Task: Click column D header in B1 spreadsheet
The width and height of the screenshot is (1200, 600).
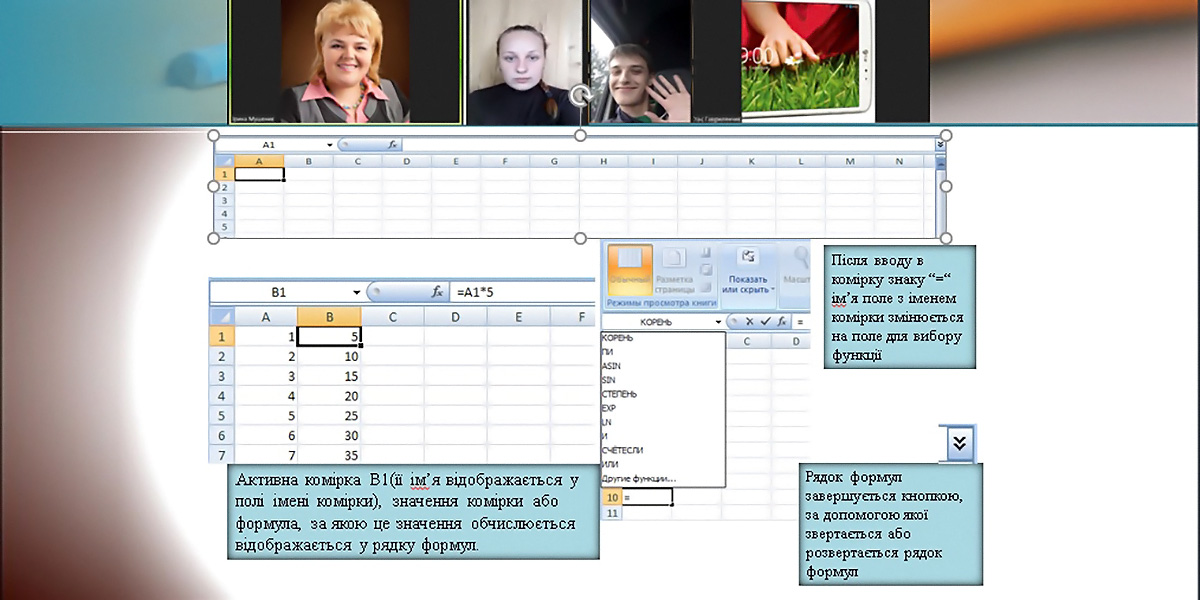Action: tap(455, 317)
